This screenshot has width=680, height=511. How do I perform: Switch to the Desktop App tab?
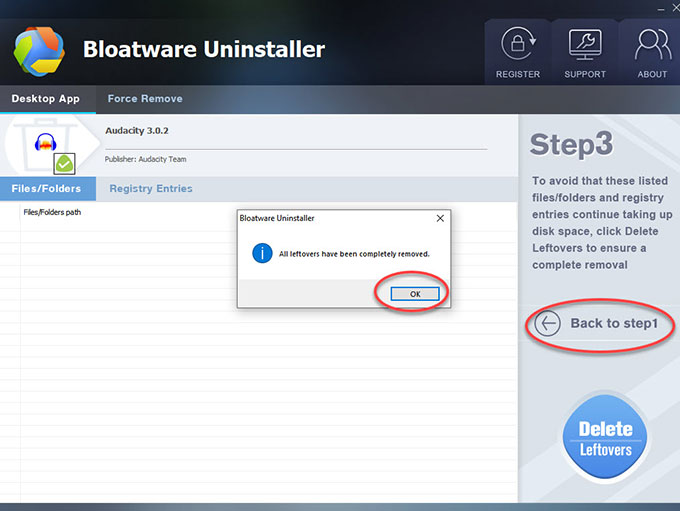click(x=48, y=99)
